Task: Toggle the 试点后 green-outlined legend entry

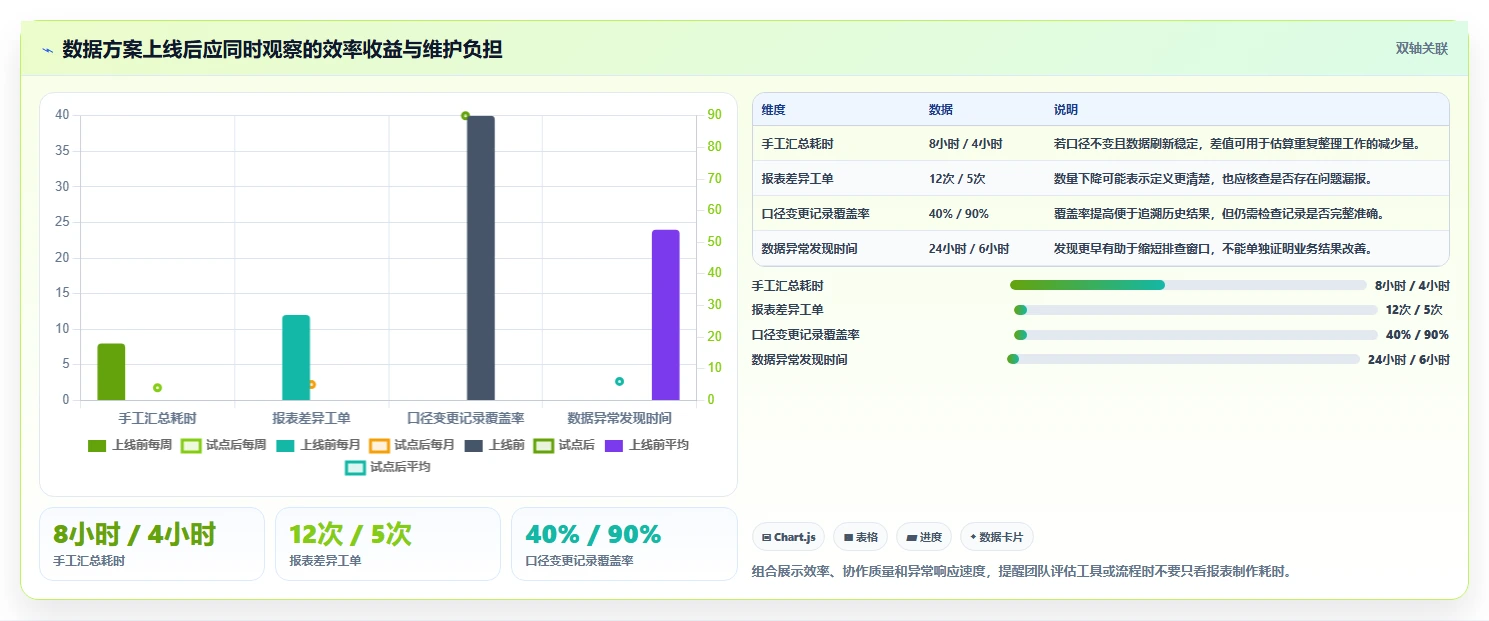Action: (x=565, y=445)
